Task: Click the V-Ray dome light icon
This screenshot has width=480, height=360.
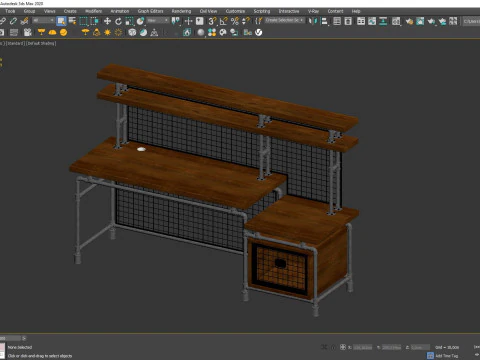Action: coord(52,32)
